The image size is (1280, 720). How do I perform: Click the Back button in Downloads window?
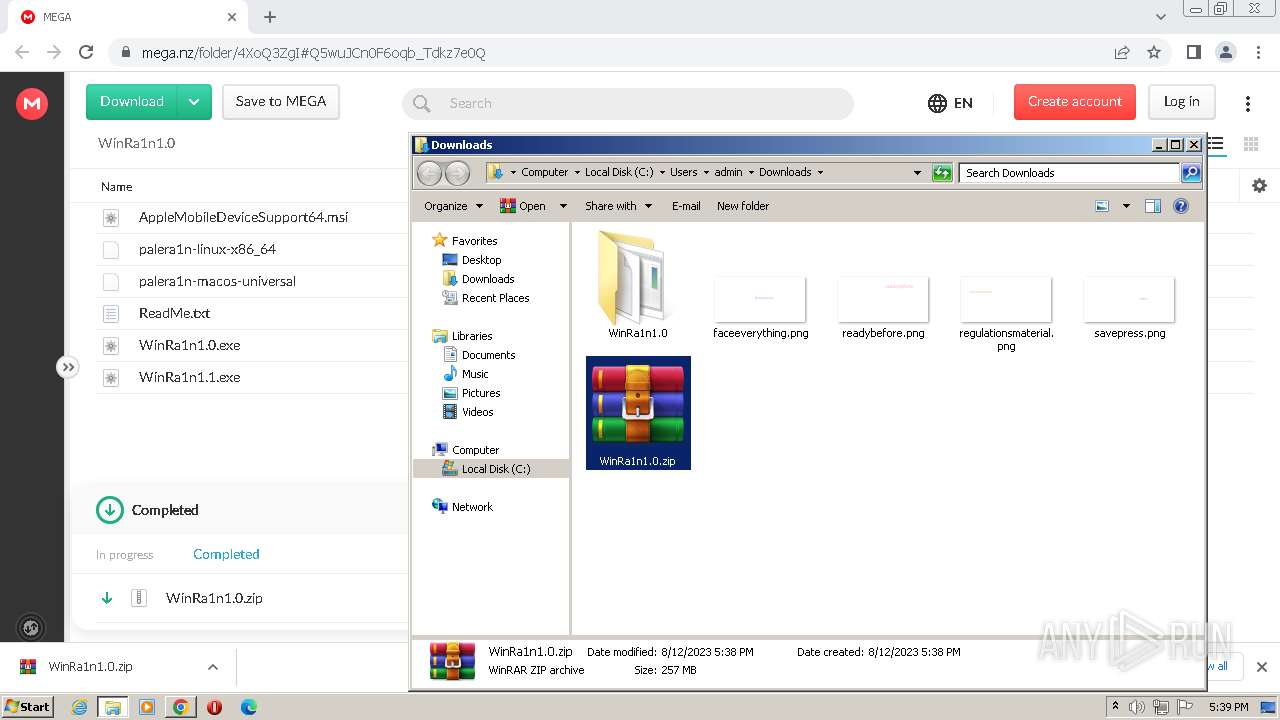pos(429,173)
